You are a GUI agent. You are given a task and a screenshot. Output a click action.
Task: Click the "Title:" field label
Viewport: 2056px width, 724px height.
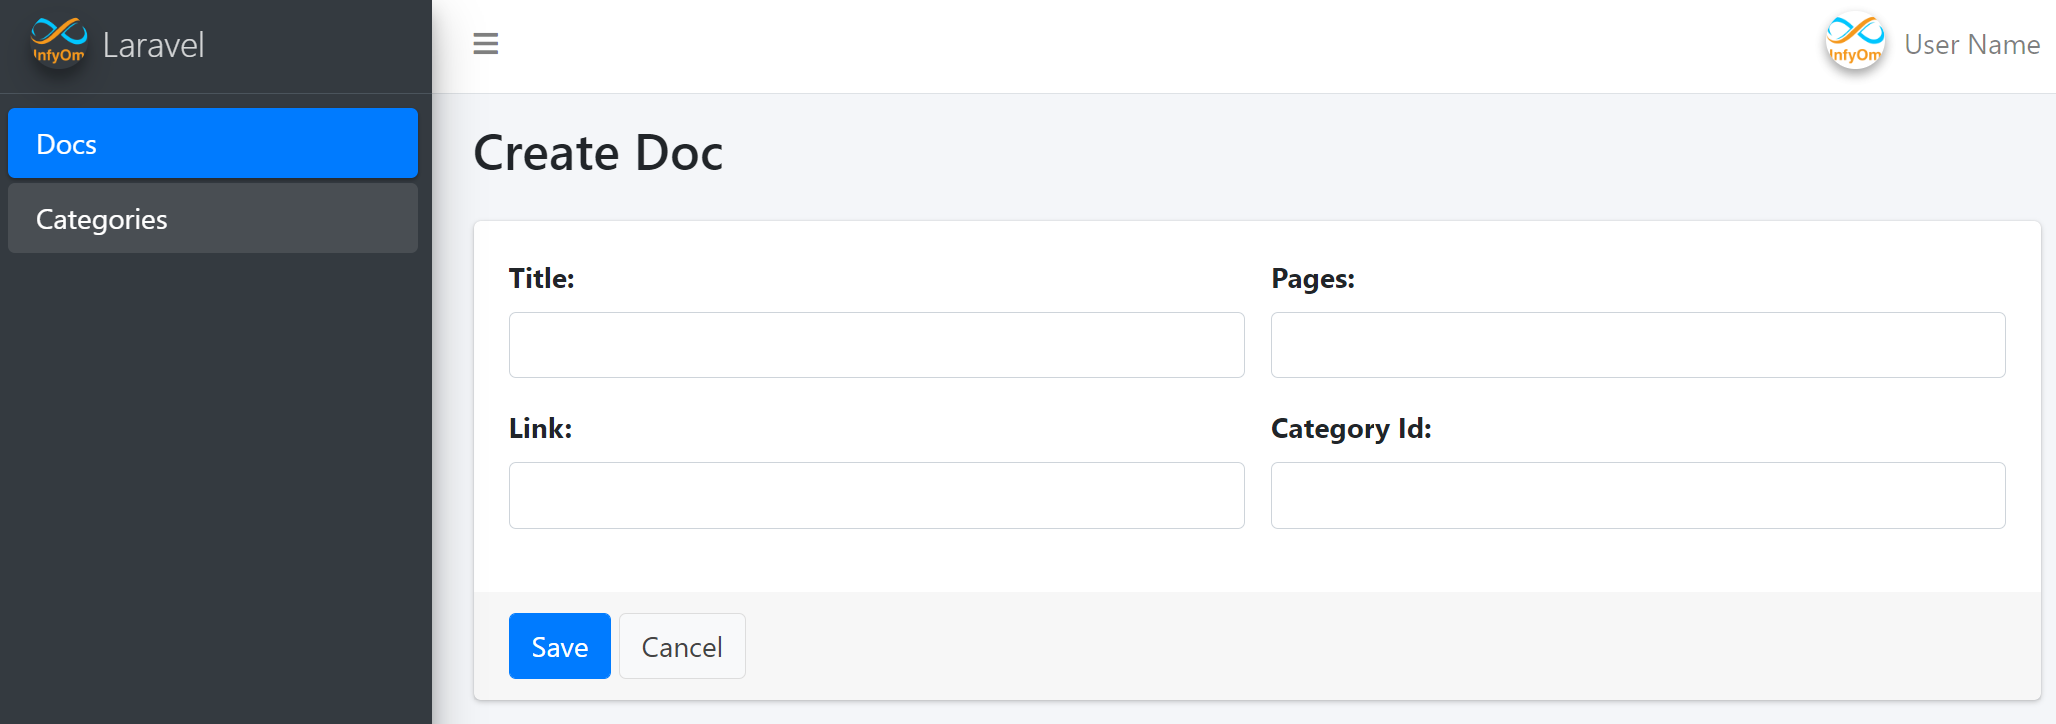(542, 279)
